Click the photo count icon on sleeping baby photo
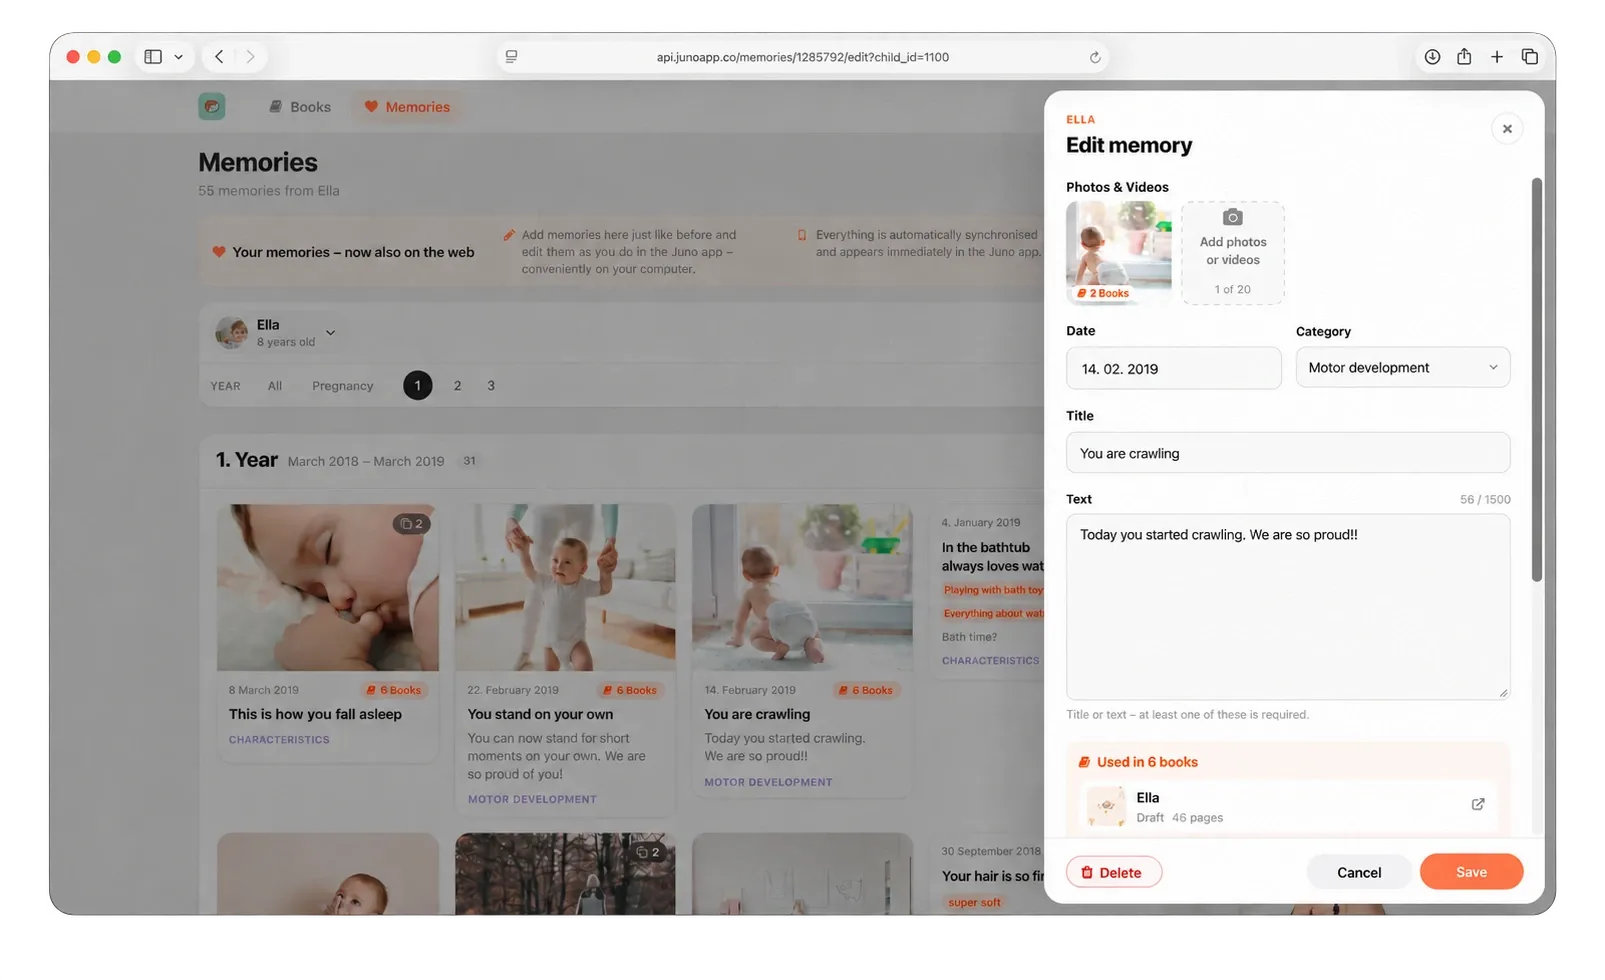This screenshot has height=980, width=1605. [411, 524]
